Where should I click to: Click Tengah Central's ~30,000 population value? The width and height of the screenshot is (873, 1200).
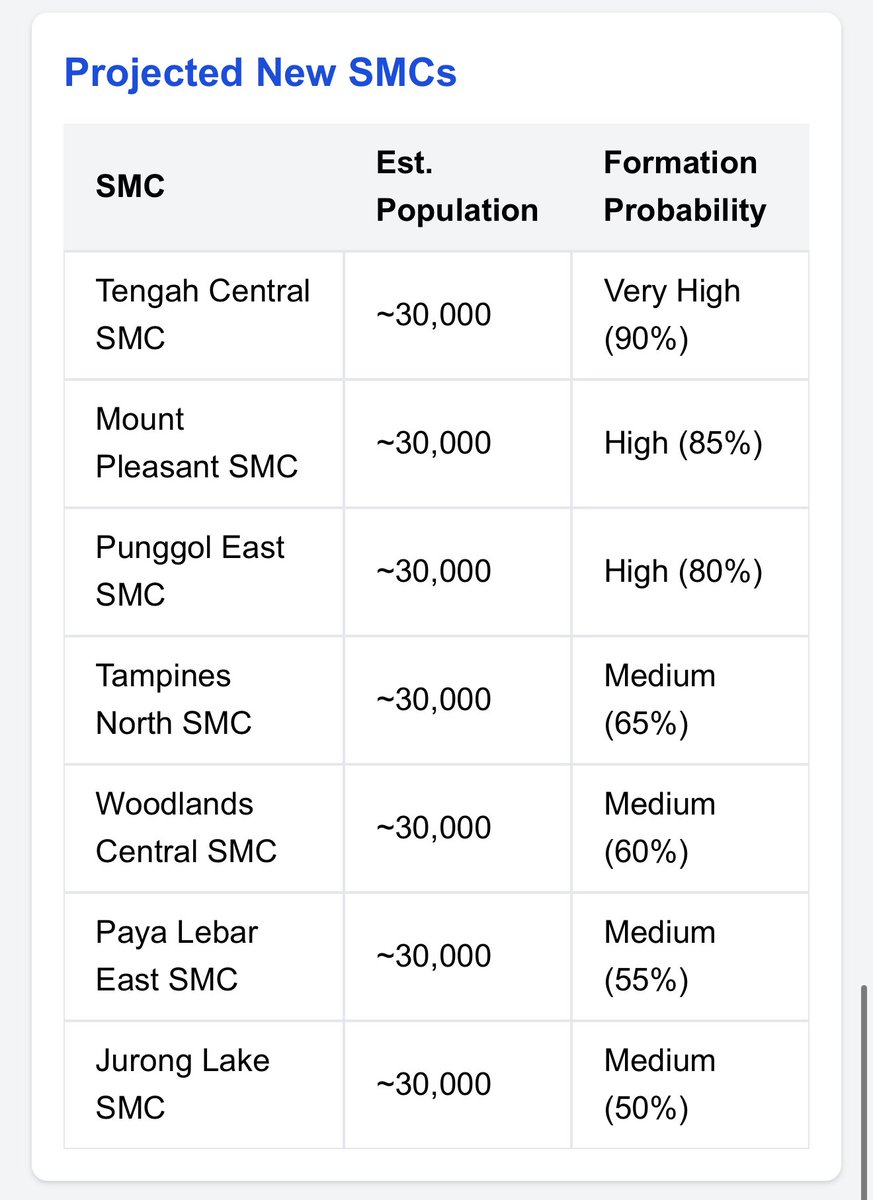(434, 315)
